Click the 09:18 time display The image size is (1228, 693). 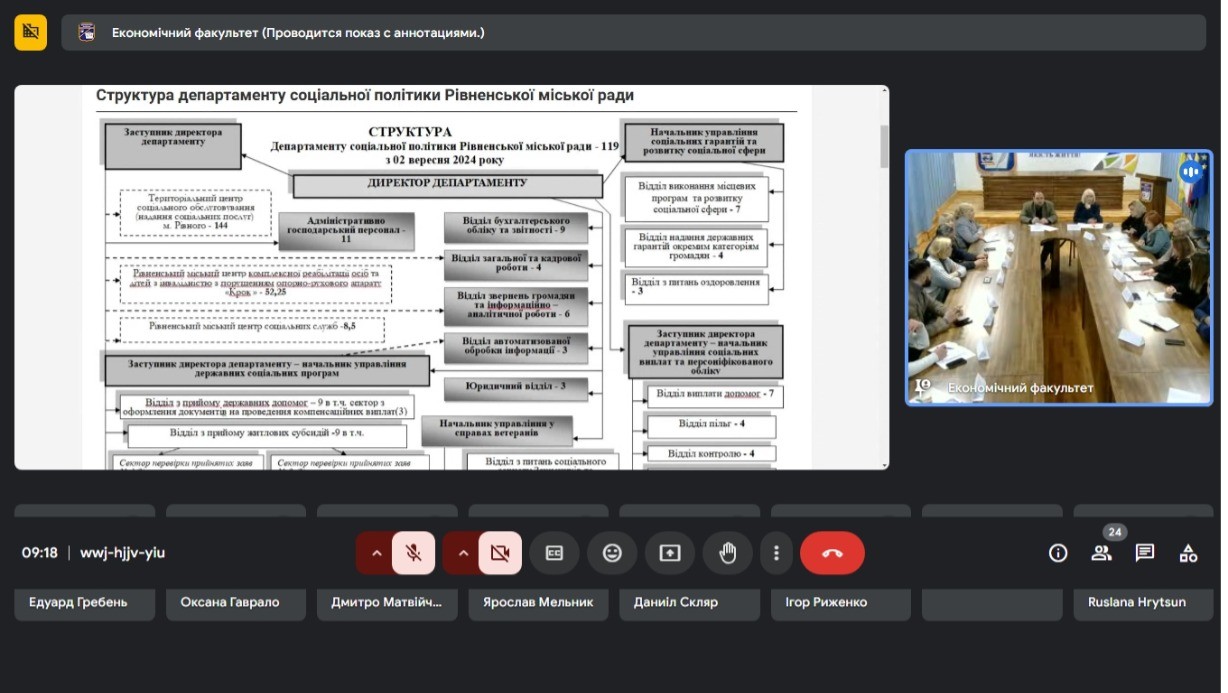coord(40,553)
